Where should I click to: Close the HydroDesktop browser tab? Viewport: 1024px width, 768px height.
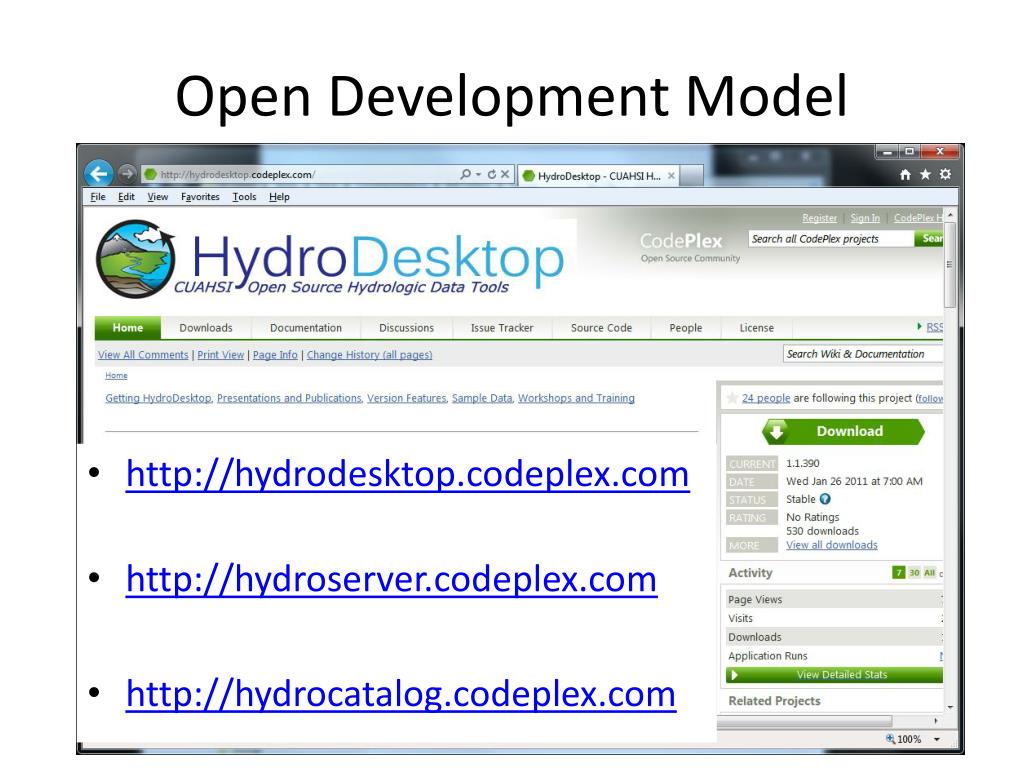671,176
